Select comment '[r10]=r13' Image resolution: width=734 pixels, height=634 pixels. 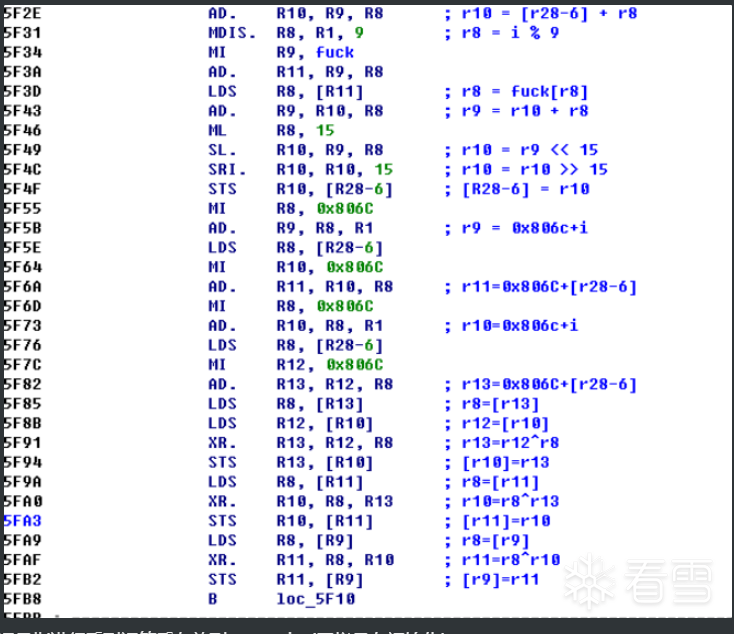click(506, 462)
